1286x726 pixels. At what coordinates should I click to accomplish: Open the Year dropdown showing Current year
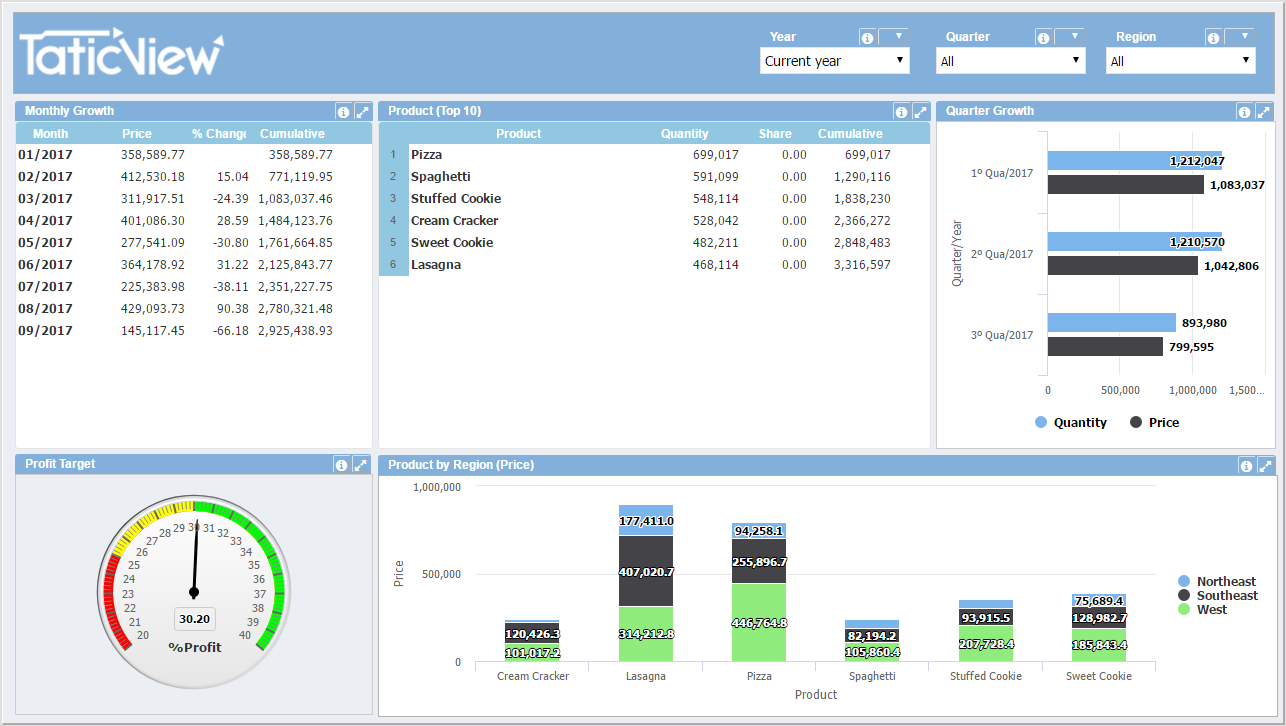[834, 60]
